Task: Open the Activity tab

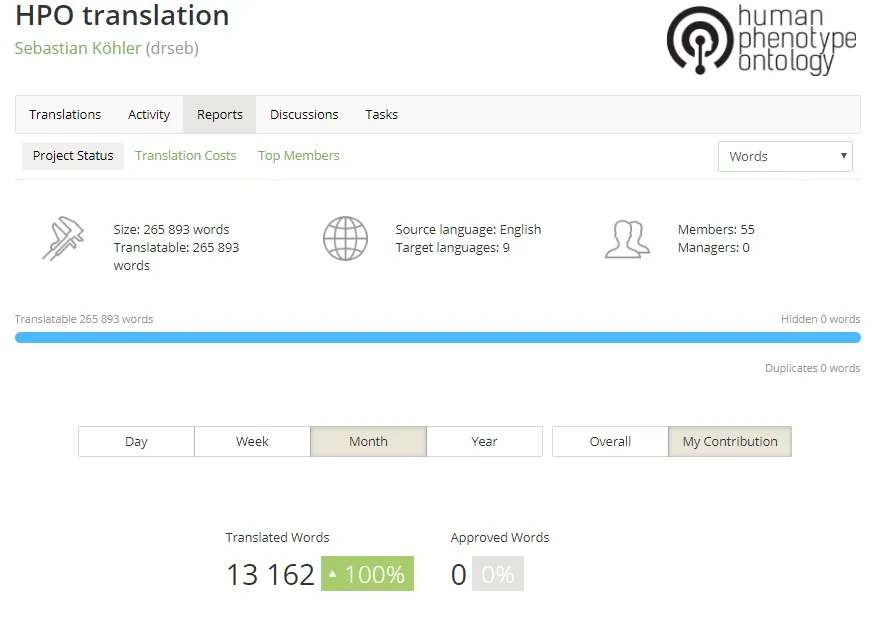Action: click(149, 114)
